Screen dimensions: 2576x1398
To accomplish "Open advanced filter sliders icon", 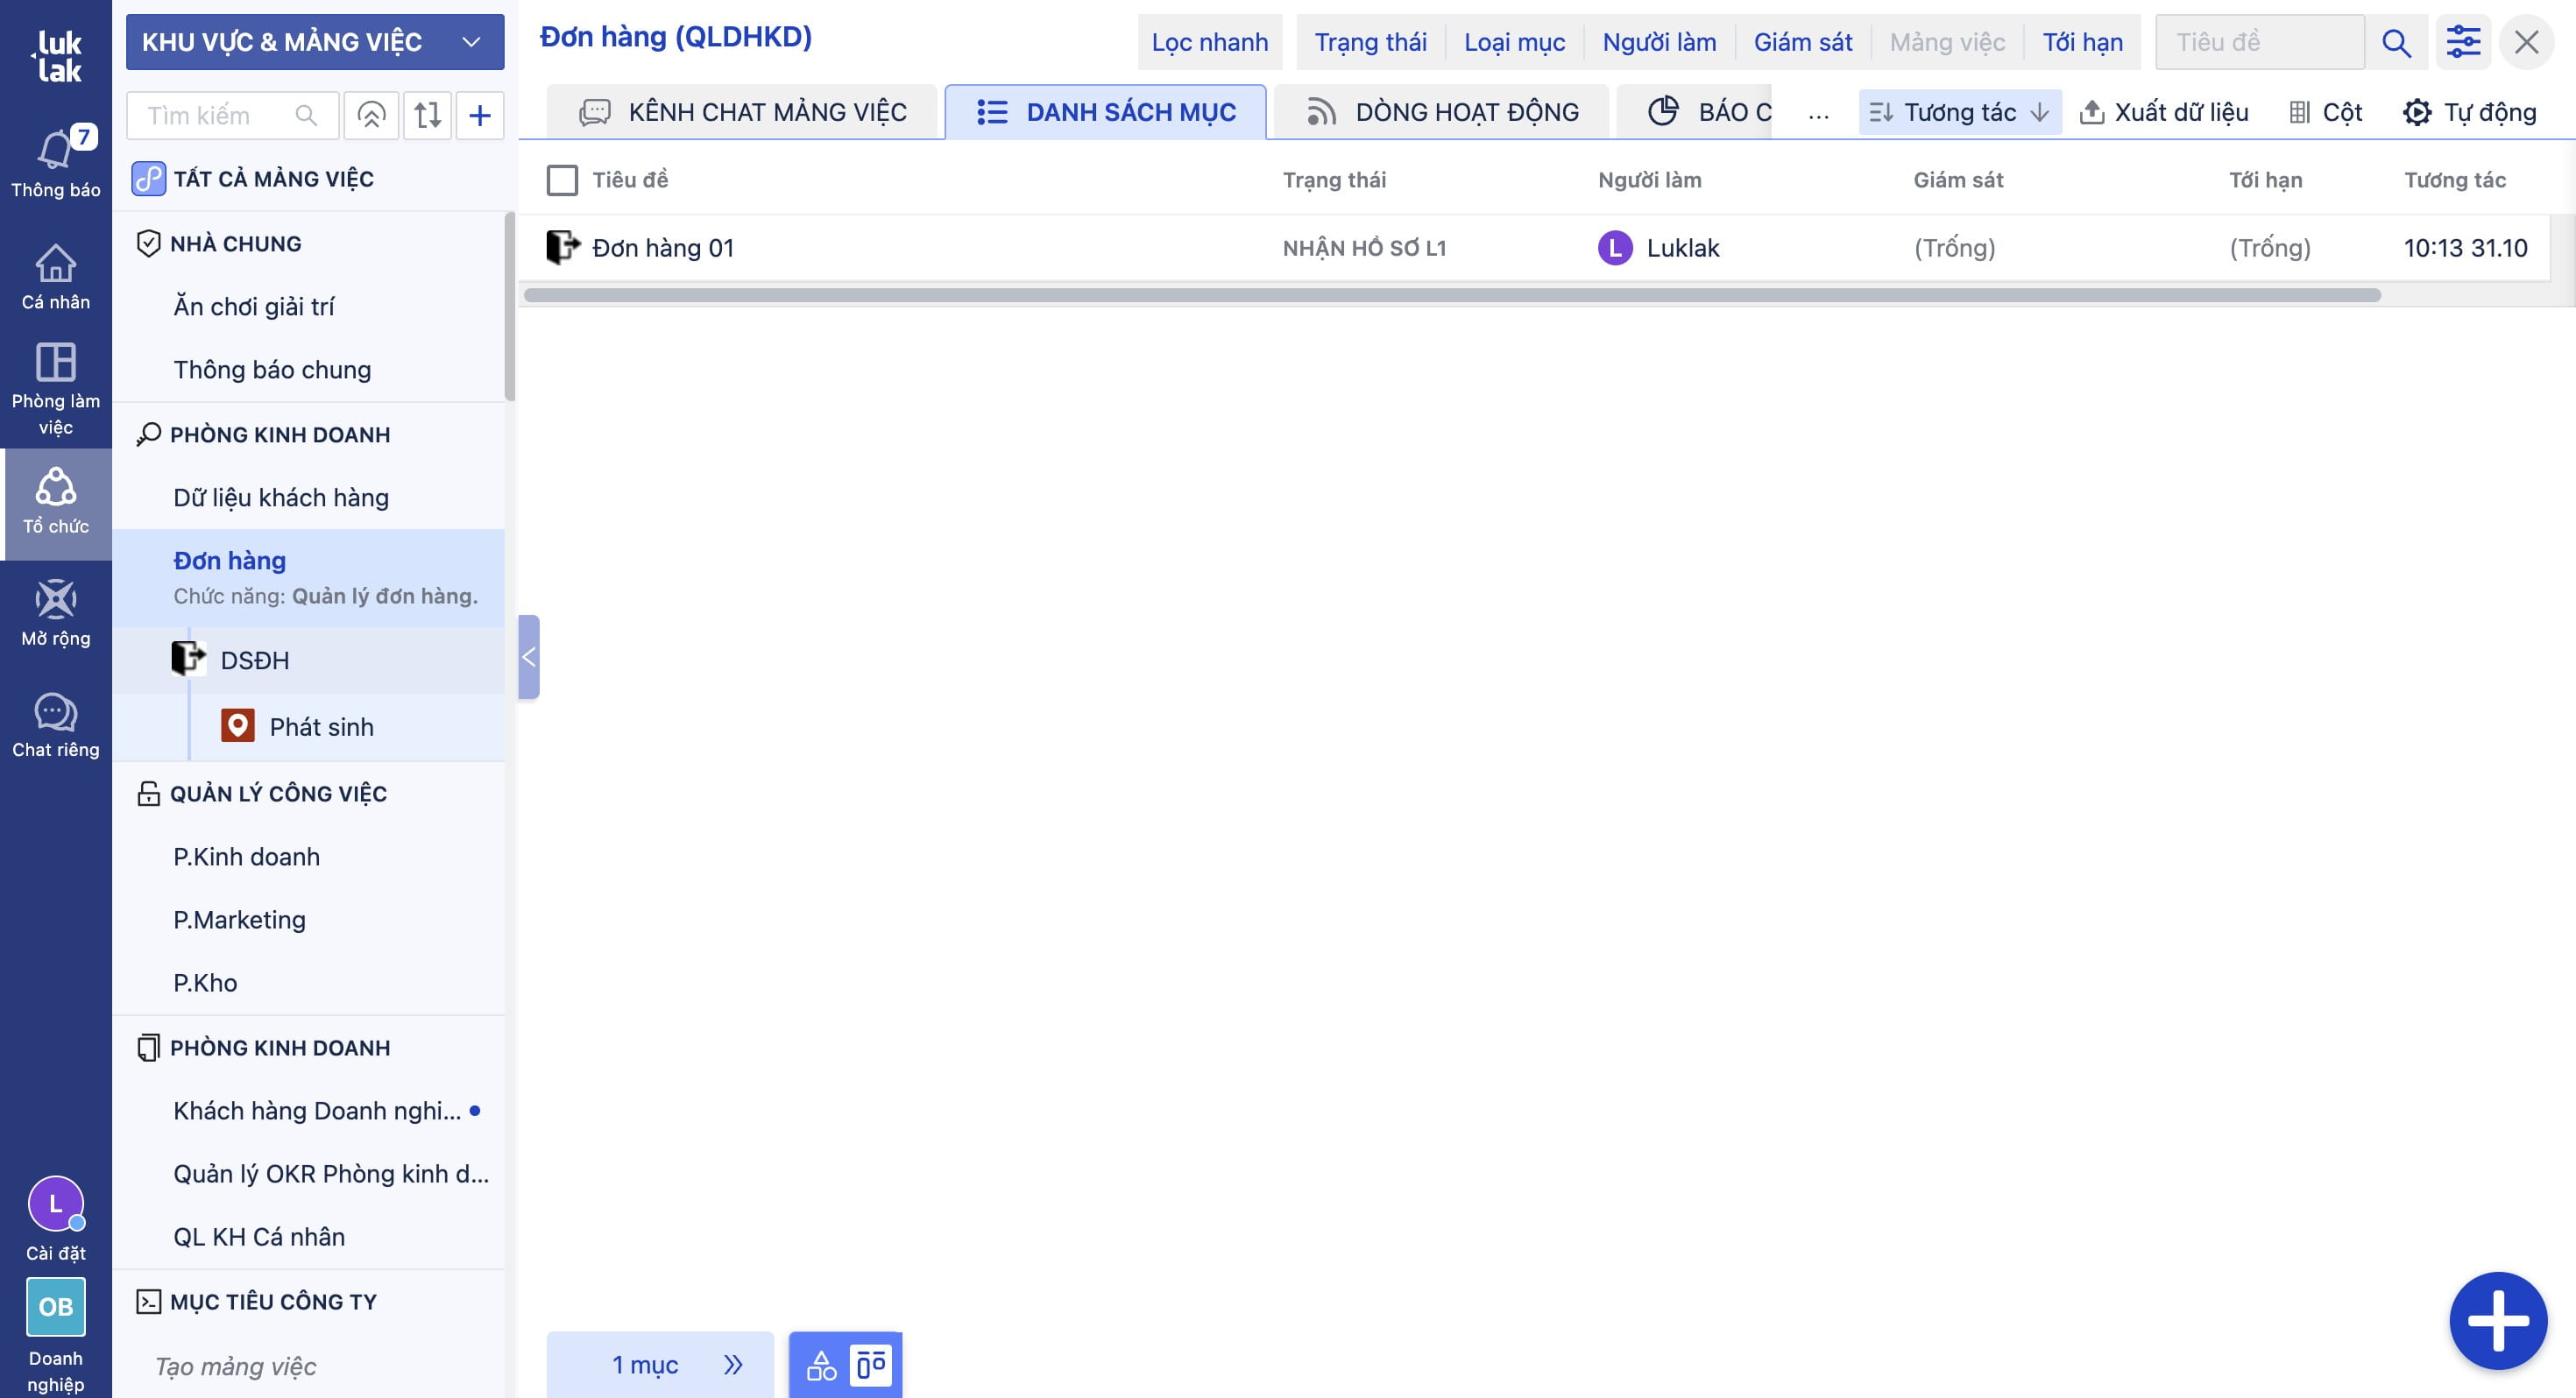I will click(x=2463, y=43).
